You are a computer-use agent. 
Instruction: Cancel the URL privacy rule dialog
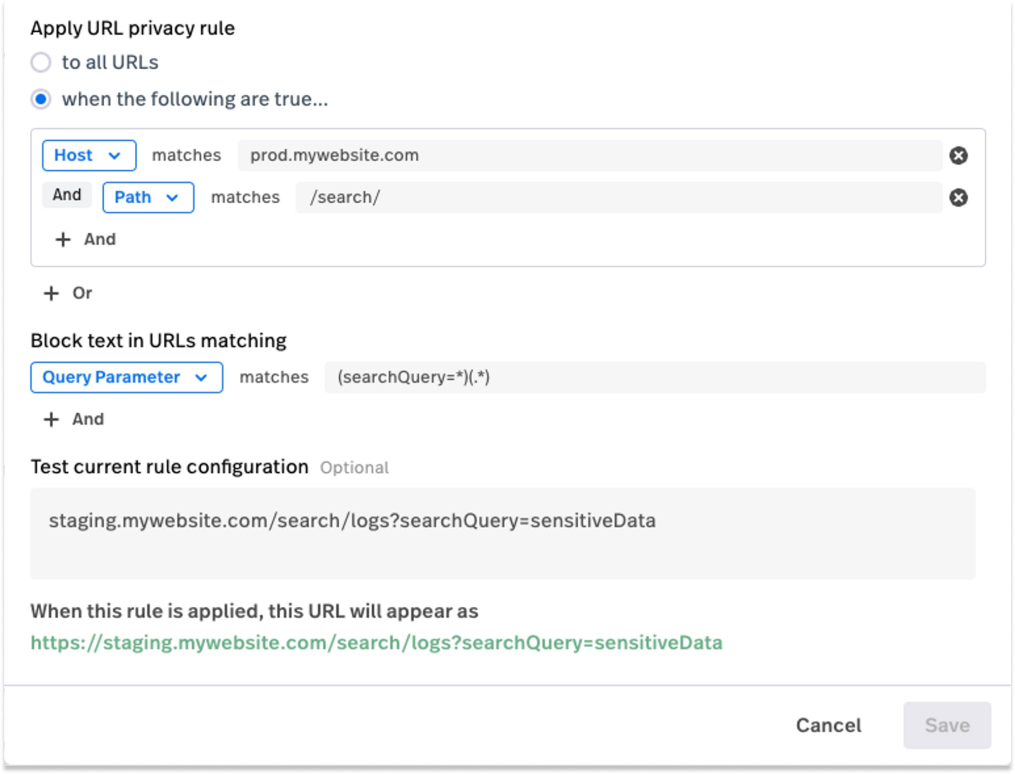(829, 725)
